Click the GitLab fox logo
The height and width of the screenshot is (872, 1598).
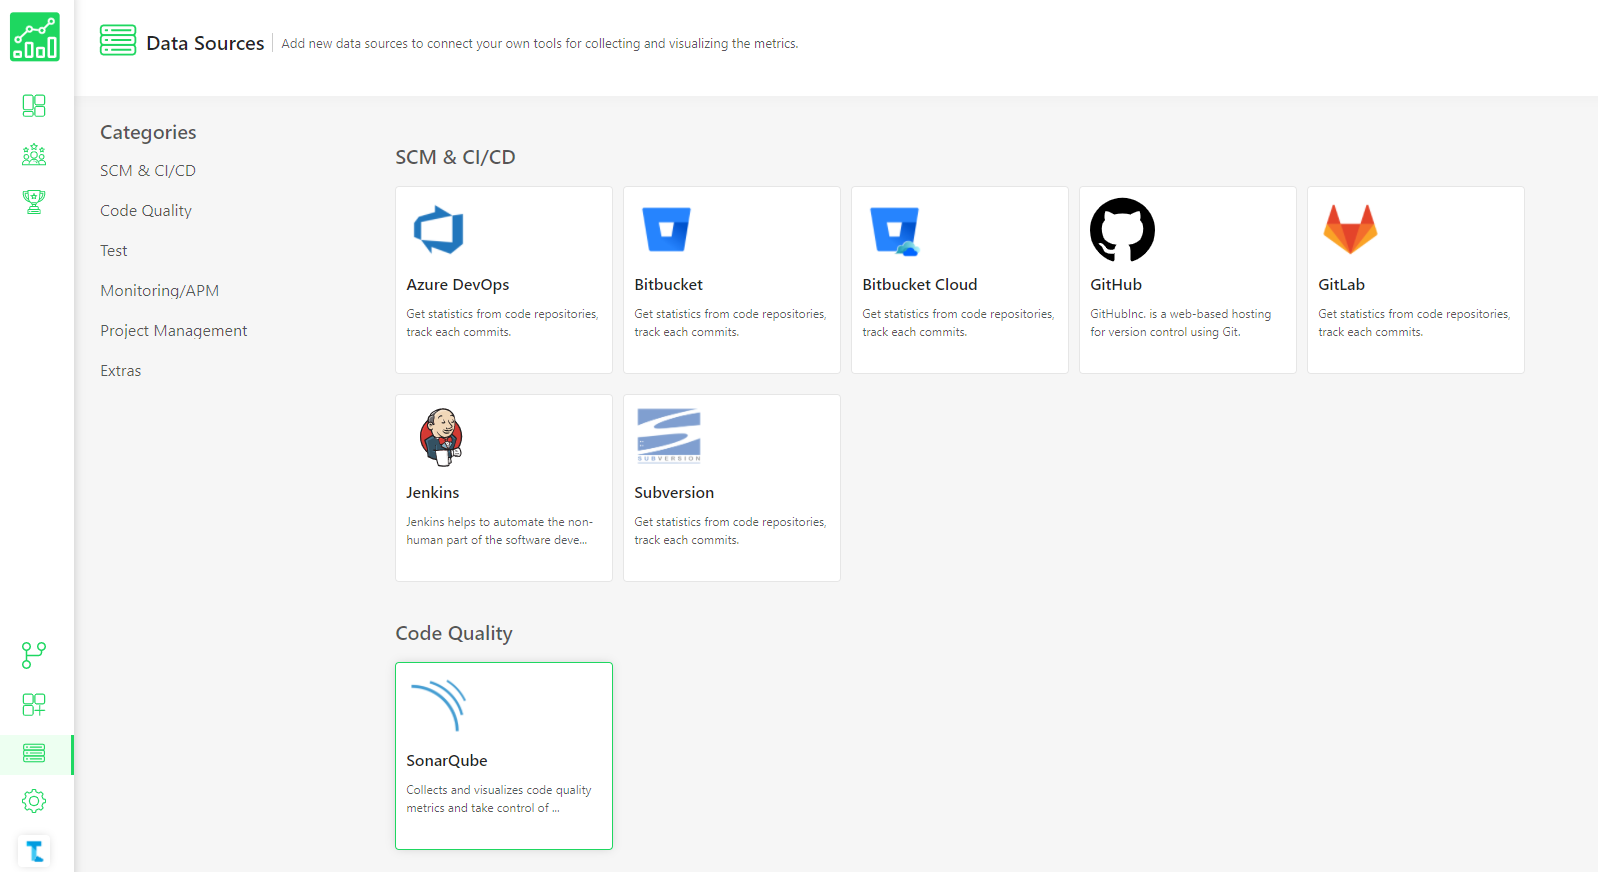1350,229
